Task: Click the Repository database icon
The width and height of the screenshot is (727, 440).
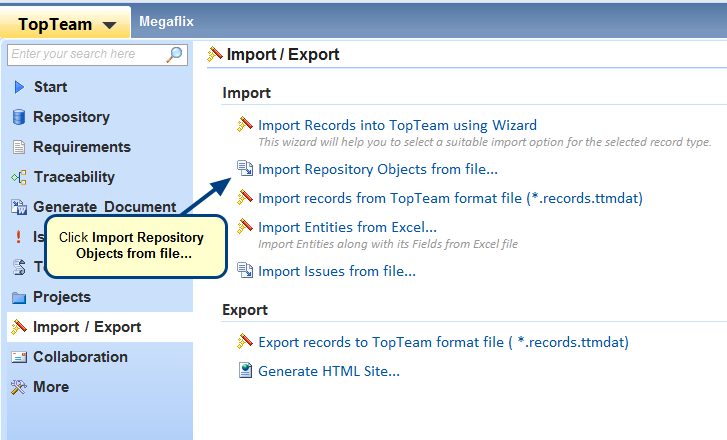Action: coord(19,117)
